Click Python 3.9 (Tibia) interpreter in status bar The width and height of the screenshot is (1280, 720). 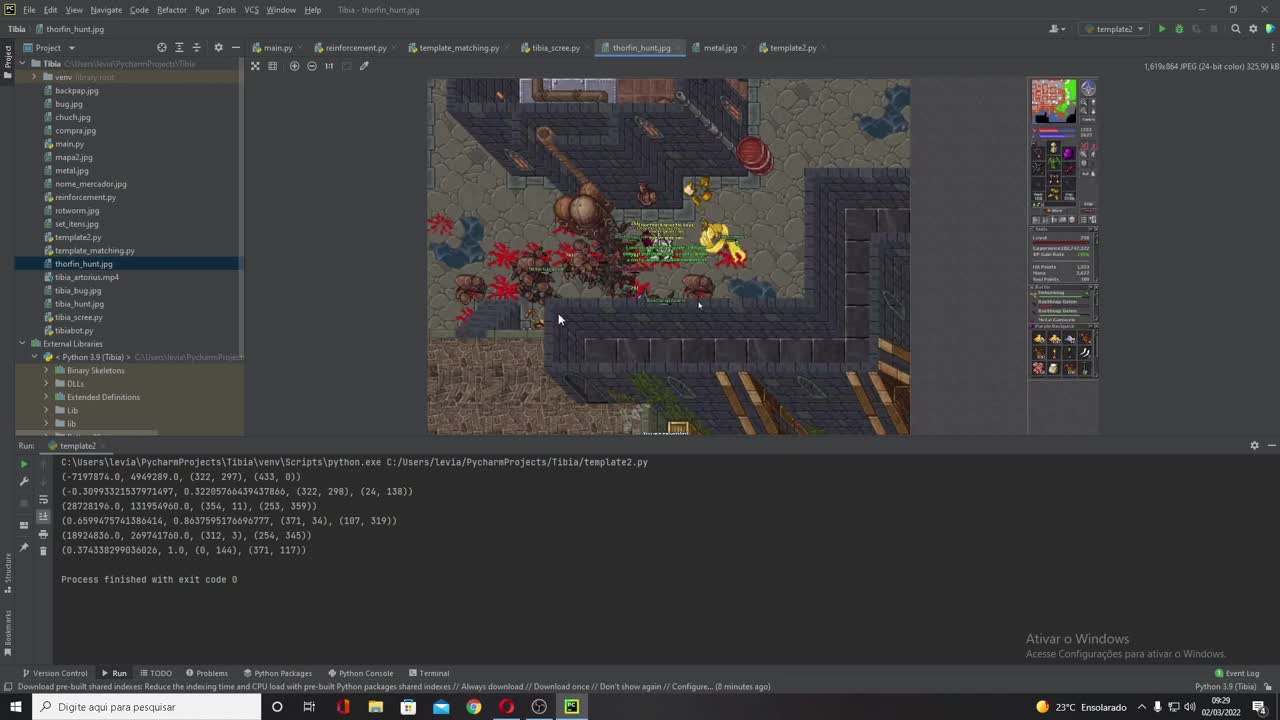pyautogui.click(x=1225, y=687)
